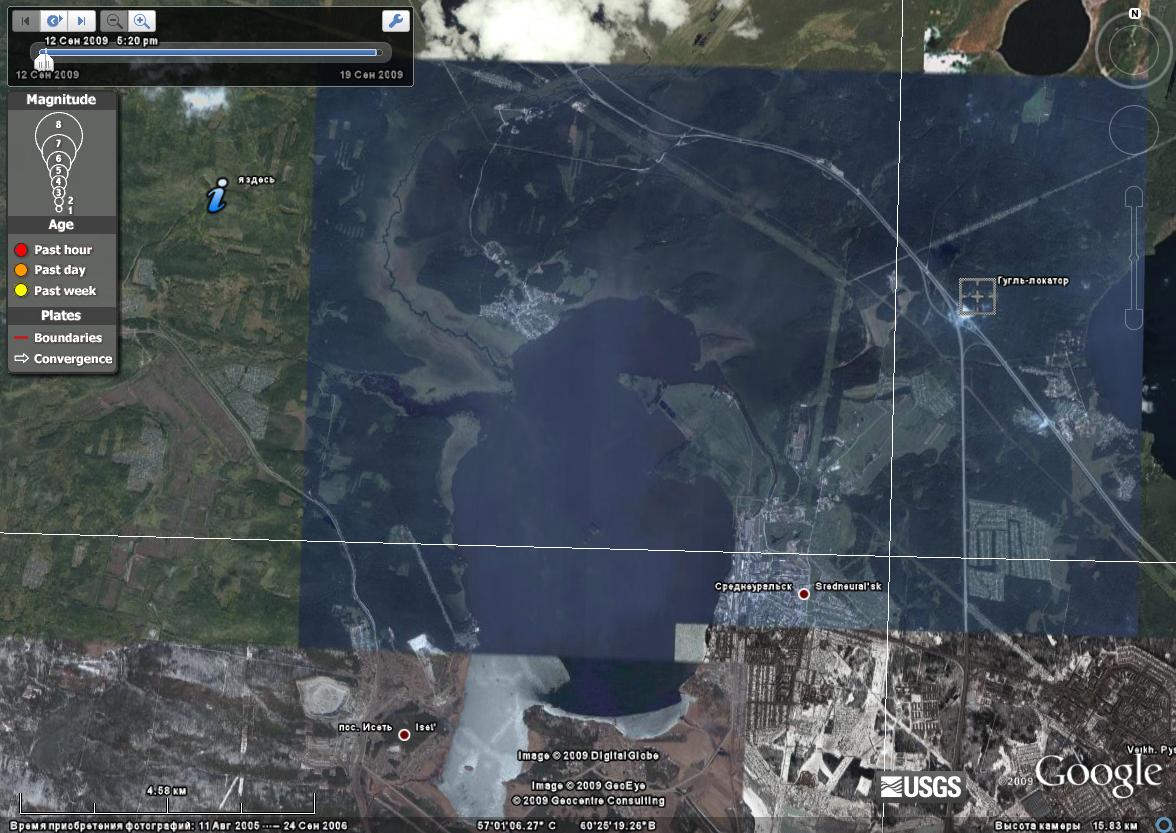Open the blue 'i' info placemark
This screenshot has width=1176, height=833.
pyautogui.click(x=217, y=195)
